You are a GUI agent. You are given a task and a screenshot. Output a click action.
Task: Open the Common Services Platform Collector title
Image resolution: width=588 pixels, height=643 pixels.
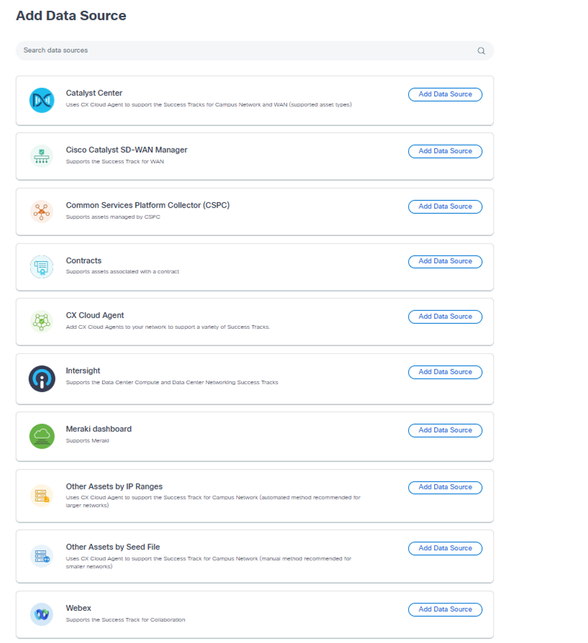tap(148, 205)
